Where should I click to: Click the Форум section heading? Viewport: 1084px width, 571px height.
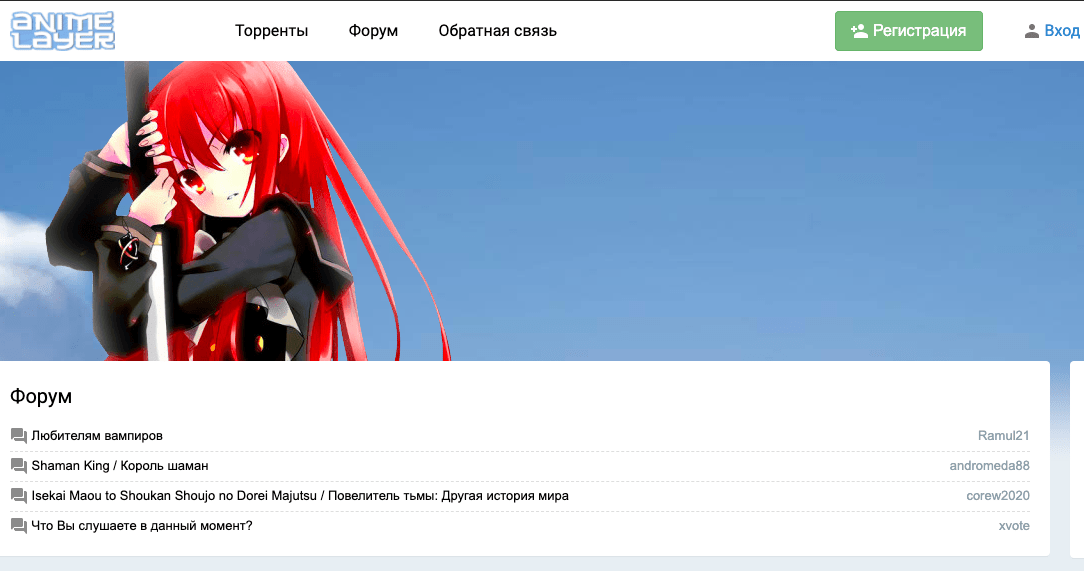pyautogui.click(x=41, y=396)
